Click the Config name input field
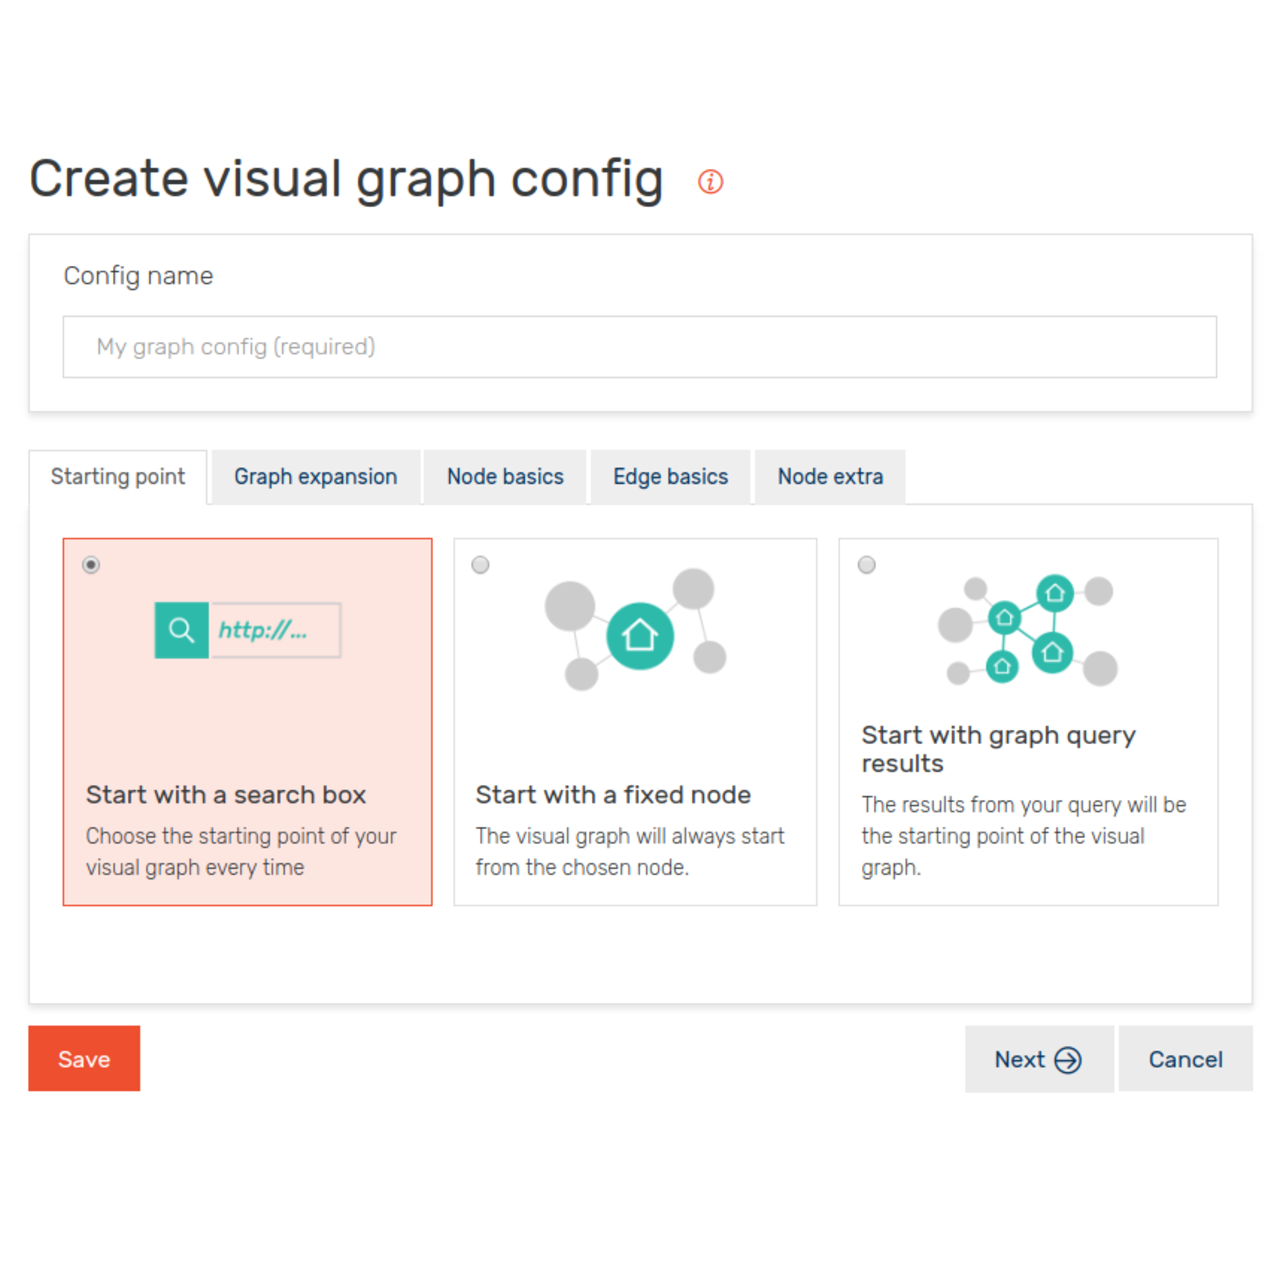This screenshot has height=1280, width=1280. coord(640,346)
